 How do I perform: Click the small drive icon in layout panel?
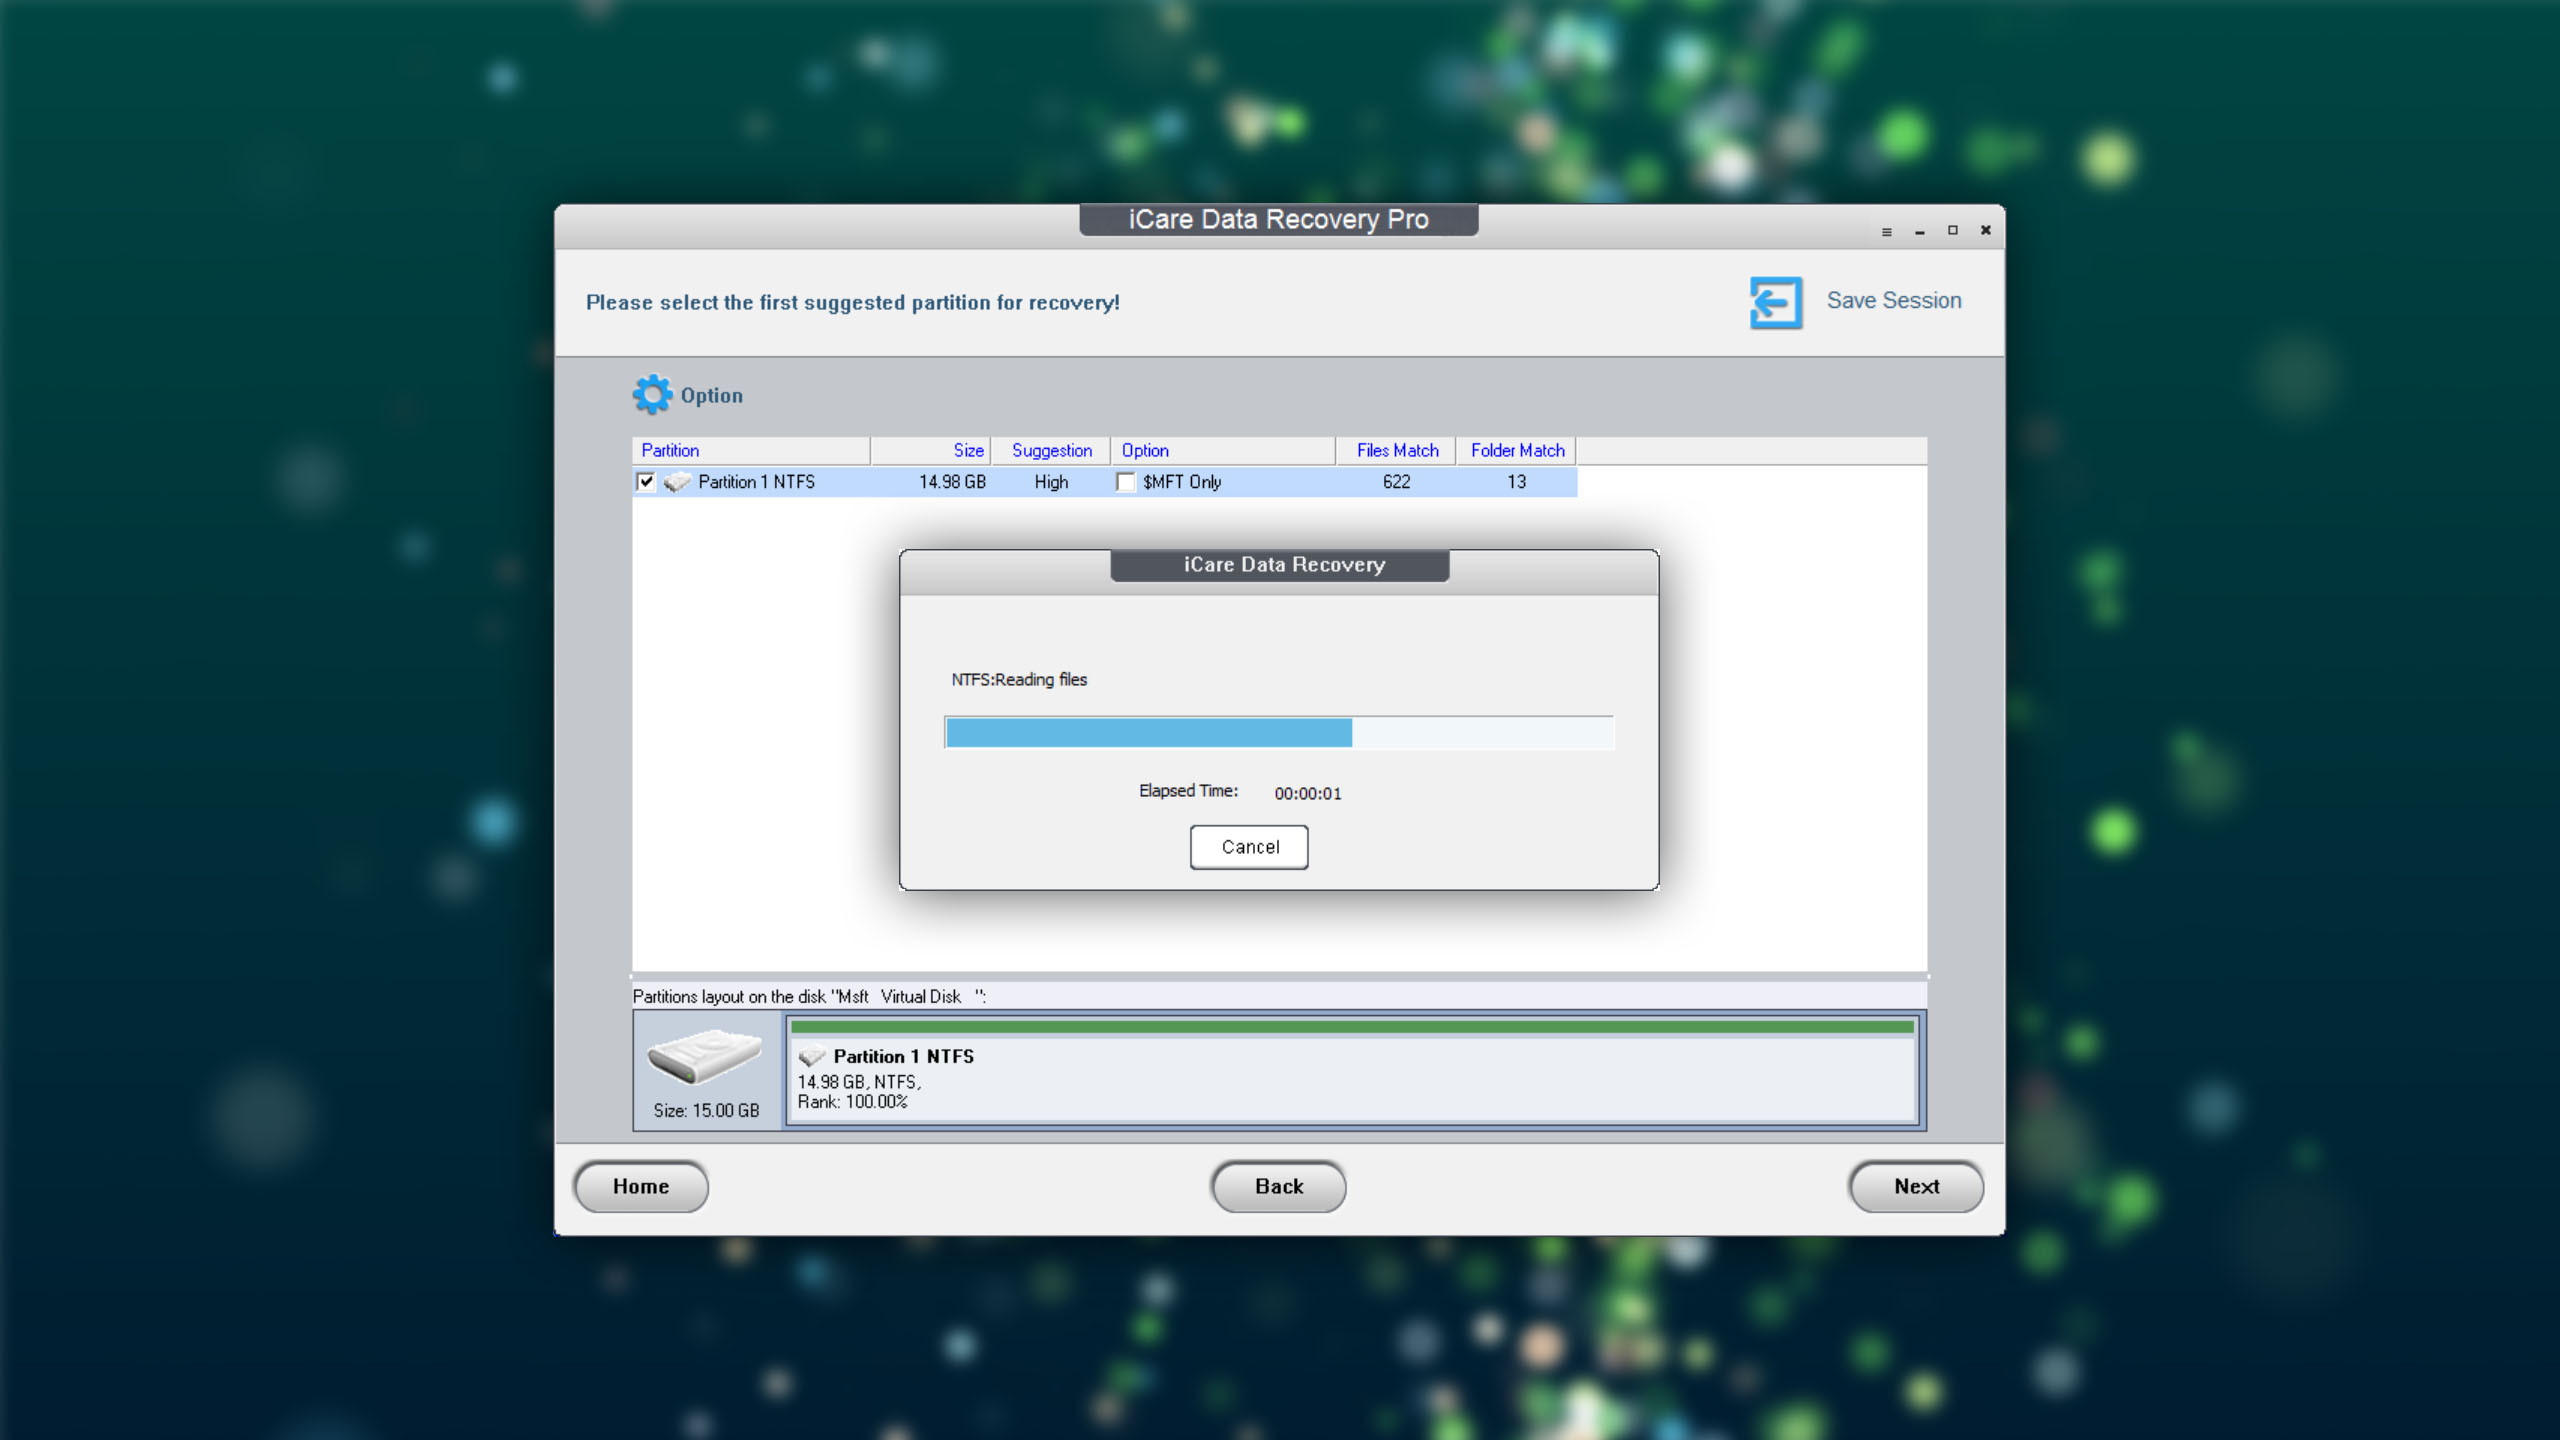(x=812, y=1056)
